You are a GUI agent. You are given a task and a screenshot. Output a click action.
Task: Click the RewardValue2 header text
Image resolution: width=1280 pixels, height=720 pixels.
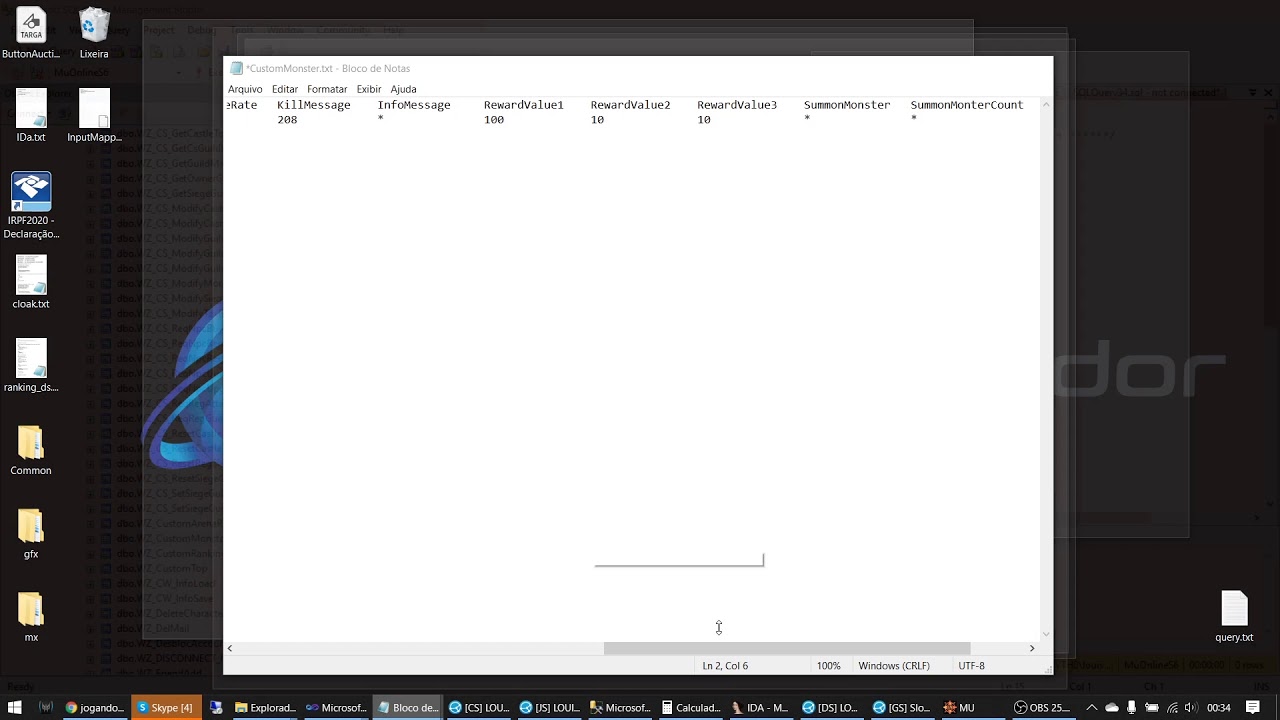click(x=630, y=105)
